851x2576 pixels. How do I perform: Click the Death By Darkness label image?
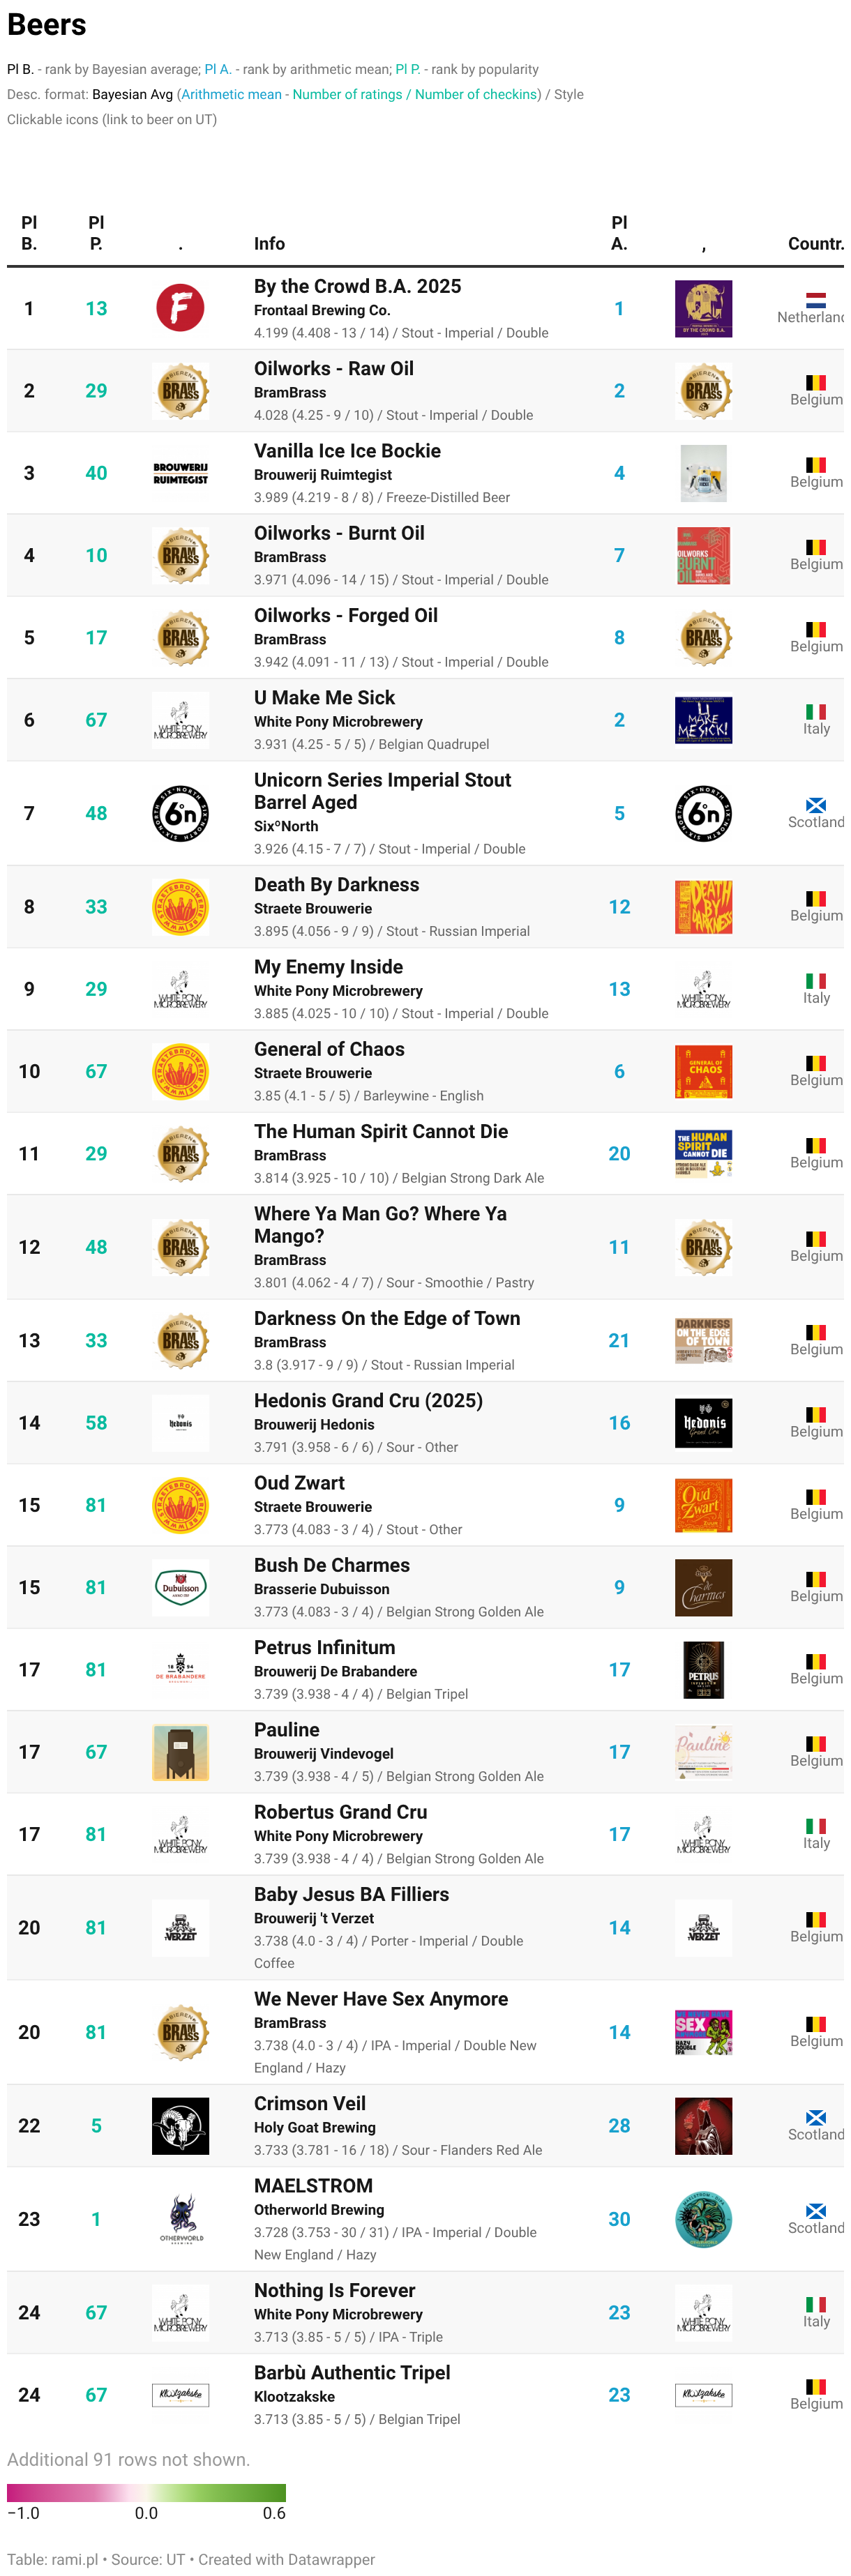pos(703,906)
